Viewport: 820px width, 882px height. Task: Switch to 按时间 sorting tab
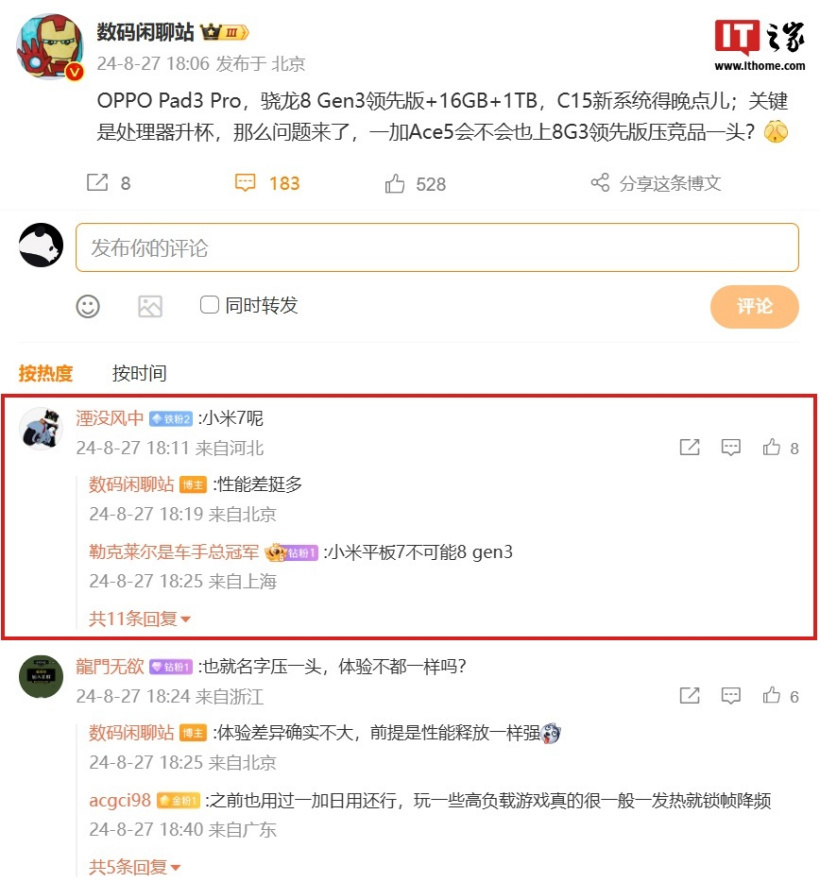click(x=139, y=373)
